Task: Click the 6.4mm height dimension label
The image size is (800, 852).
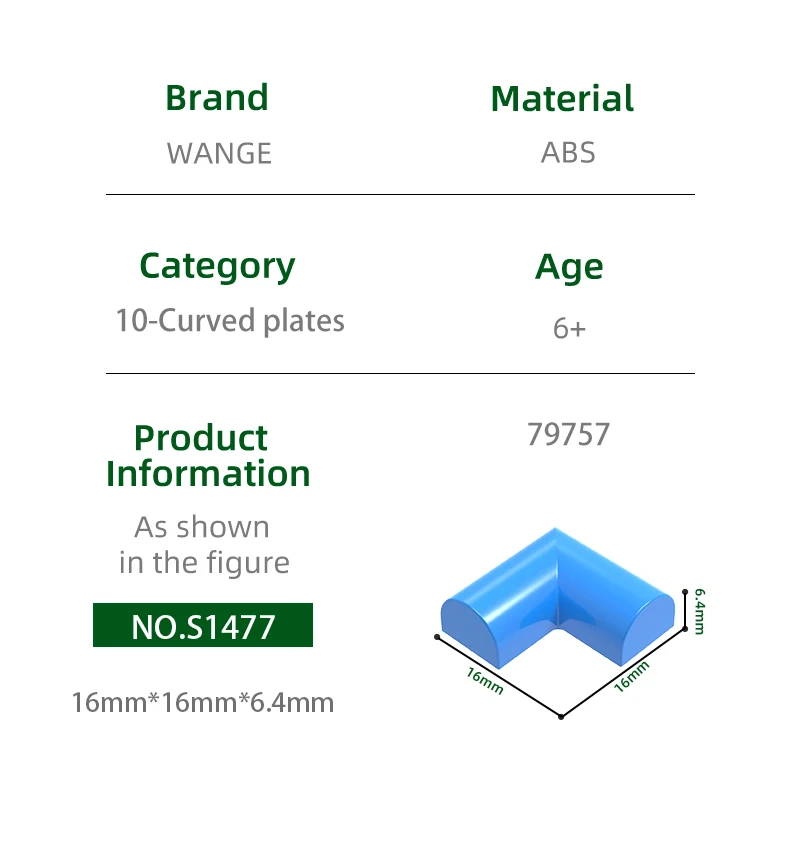Action: (700, 609)
